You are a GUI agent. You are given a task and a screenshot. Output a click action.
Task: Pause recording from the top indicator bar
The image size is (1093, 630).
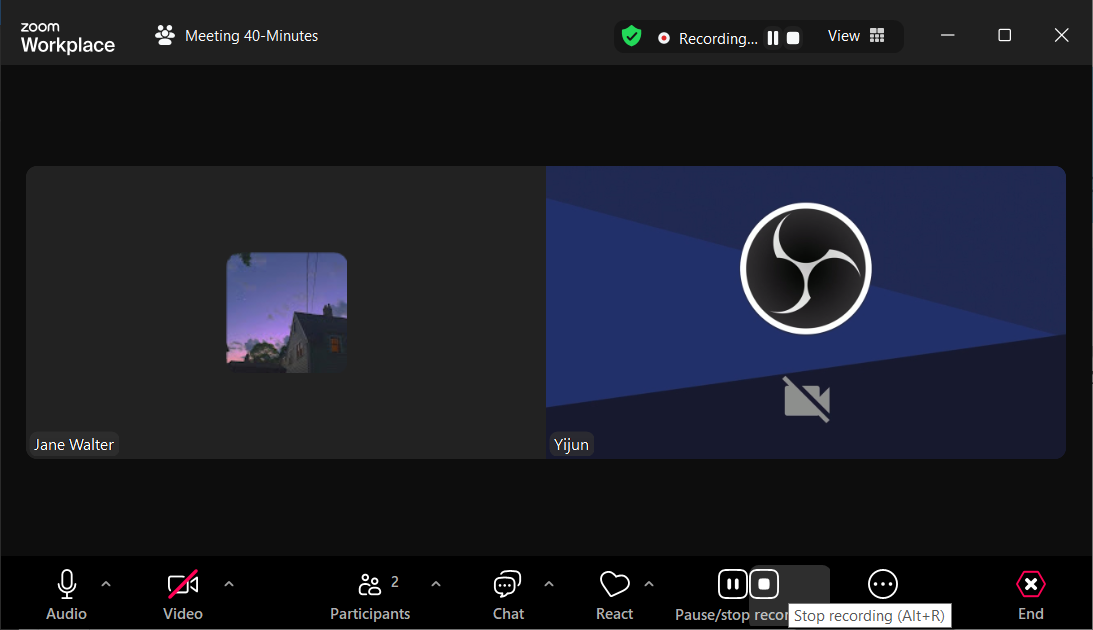(772, 38)
